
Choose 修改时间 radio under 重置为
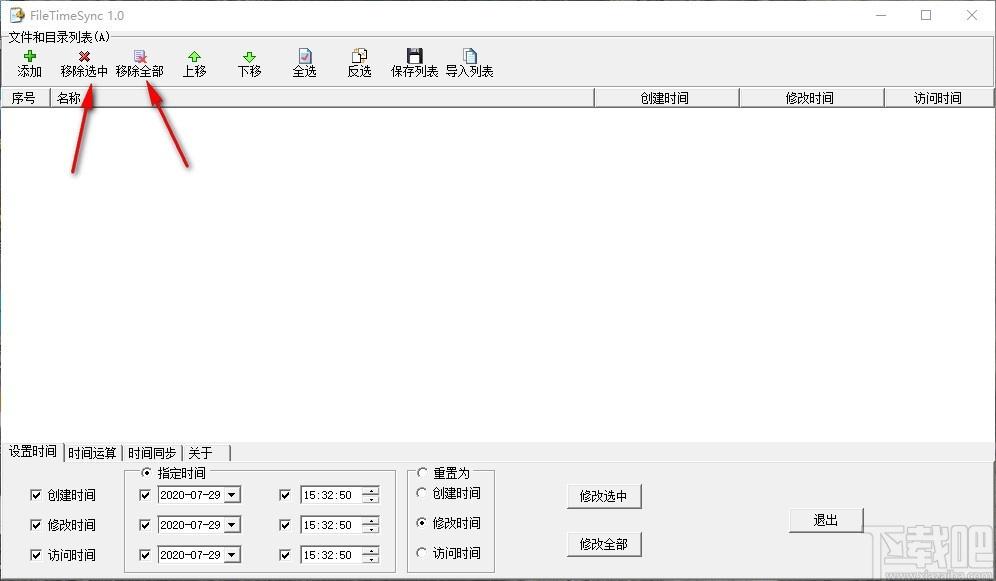coord(421,523)
